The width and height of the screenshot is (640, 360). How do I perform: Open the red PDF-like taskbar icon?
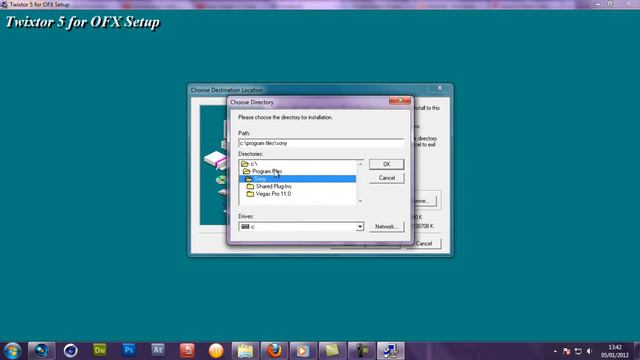(187, 351)
